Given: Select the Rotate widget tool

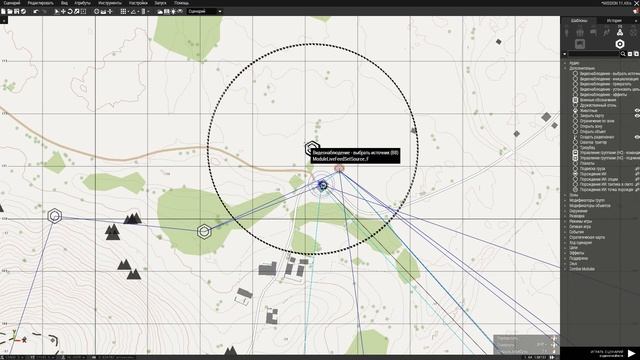Looking at the screenshot, I should 70,11.
